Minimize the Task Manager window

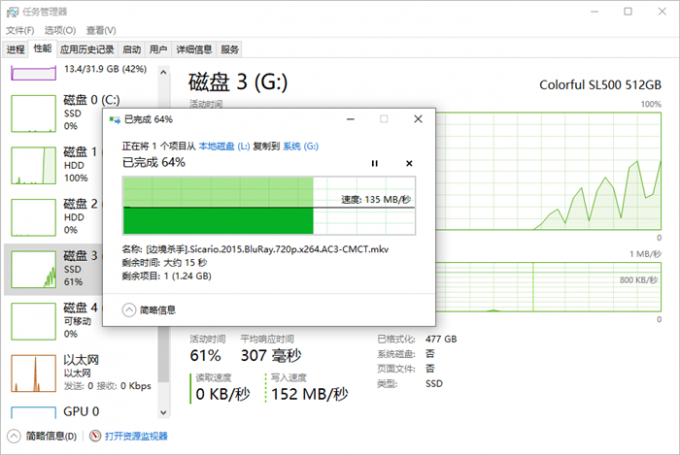(595, 12)
